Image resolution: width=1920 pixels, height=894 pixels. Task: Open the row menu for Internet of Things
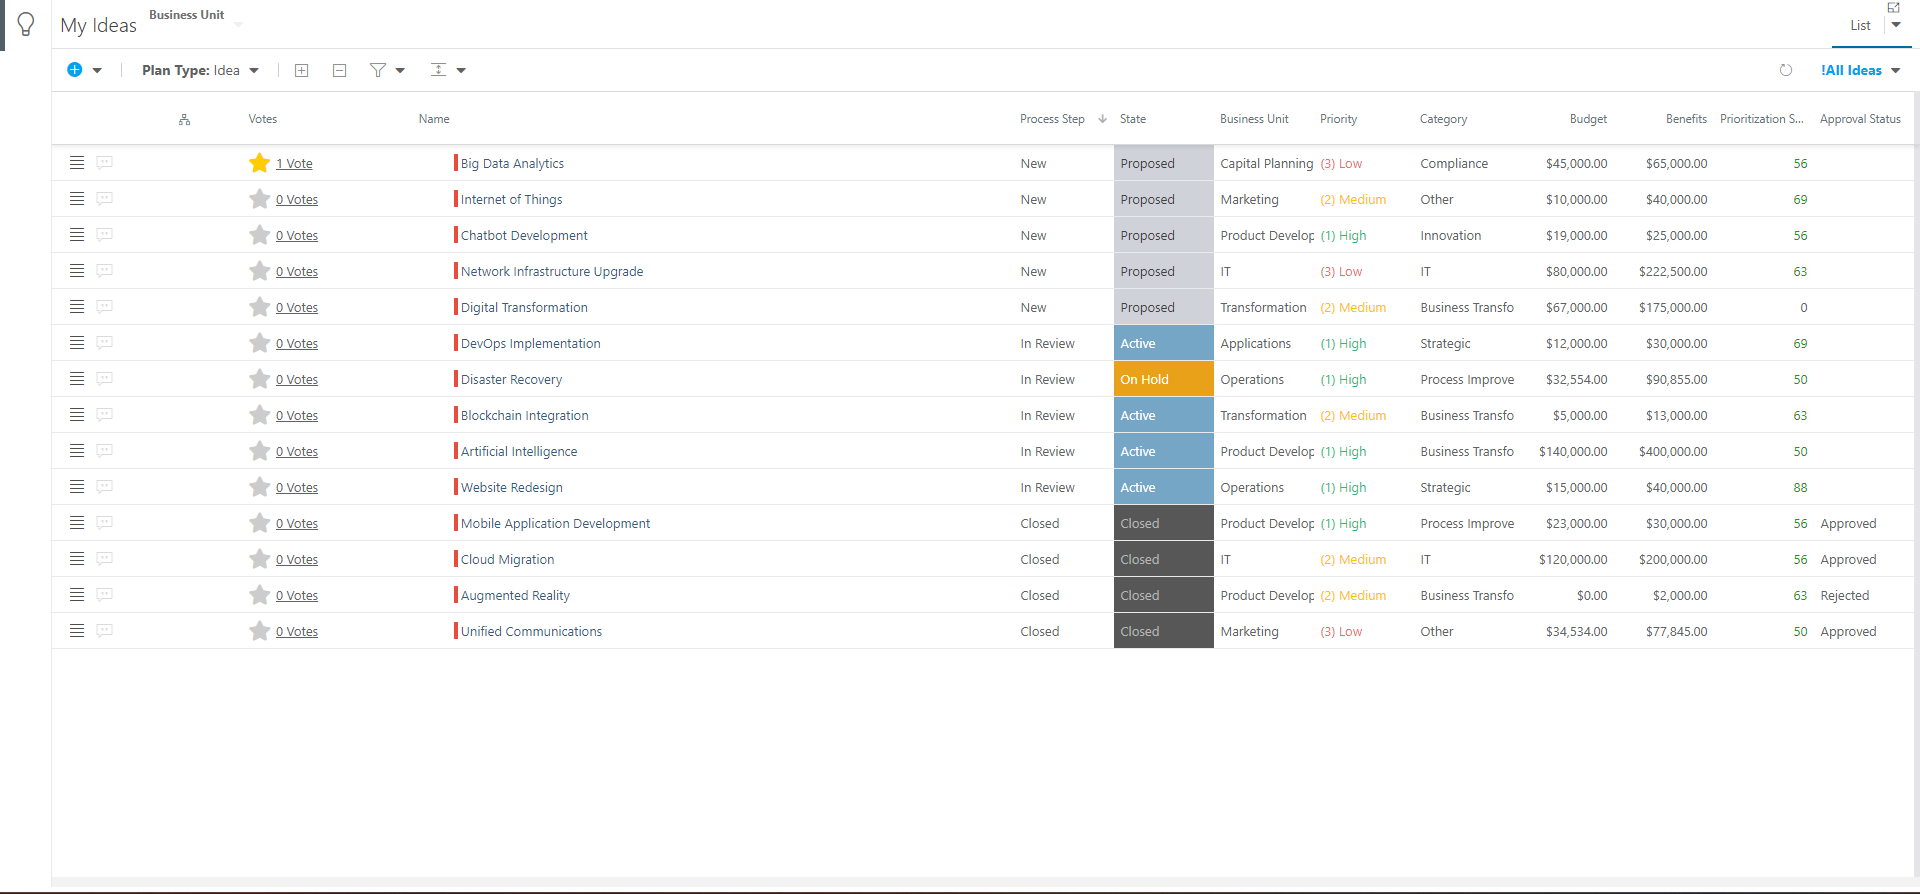click(x=77, y=199)
